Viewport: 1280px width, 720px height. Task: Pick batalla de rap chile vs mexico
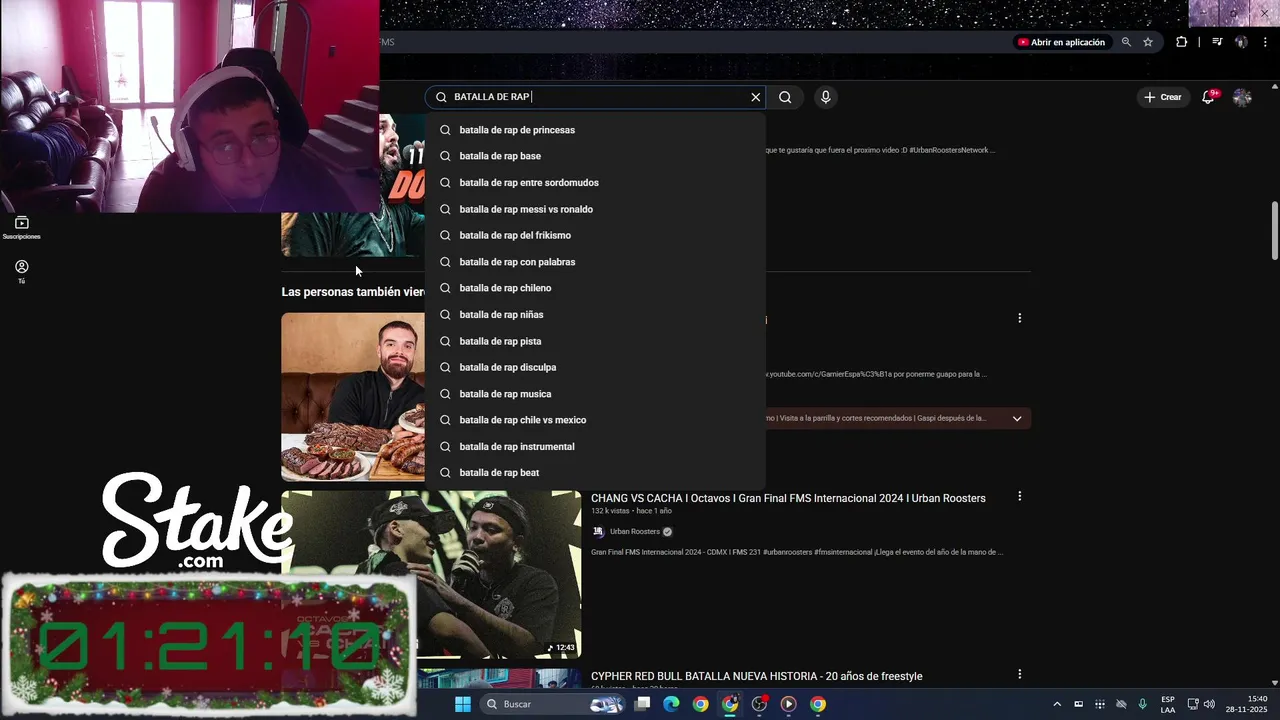595,420
